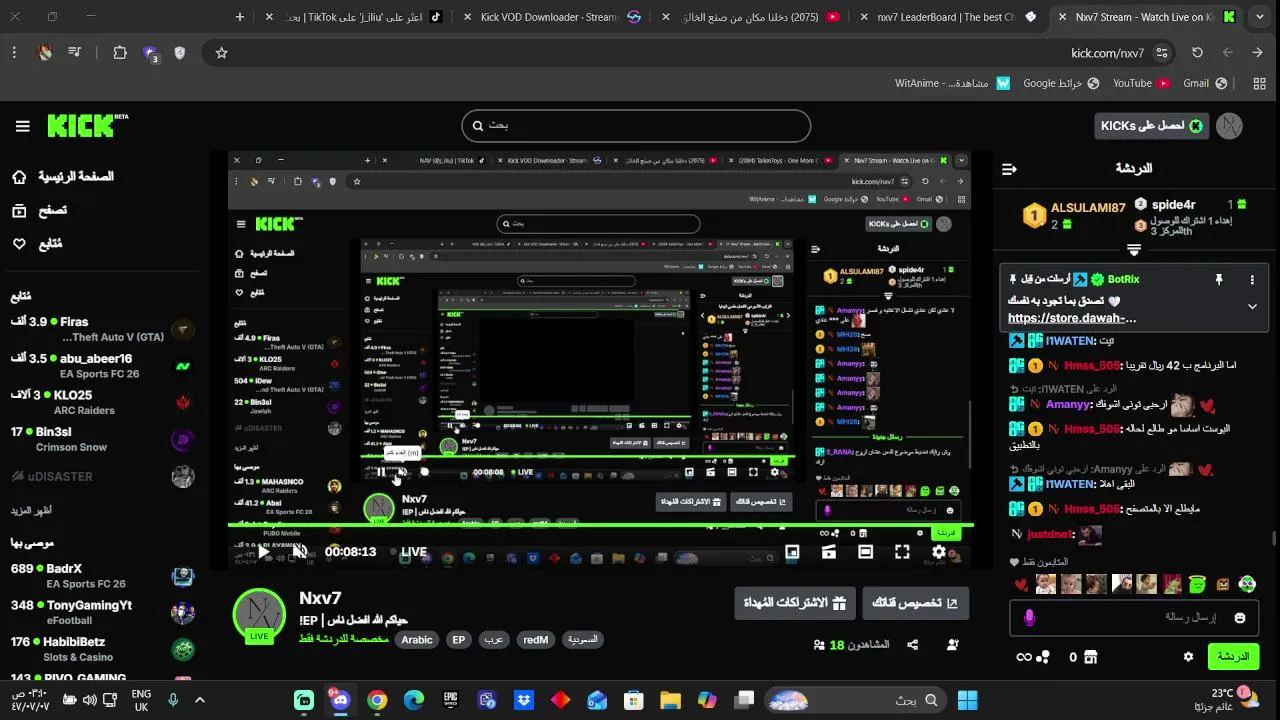
Task: Click the chat panel scrollbar
Action: (1273, 538)
